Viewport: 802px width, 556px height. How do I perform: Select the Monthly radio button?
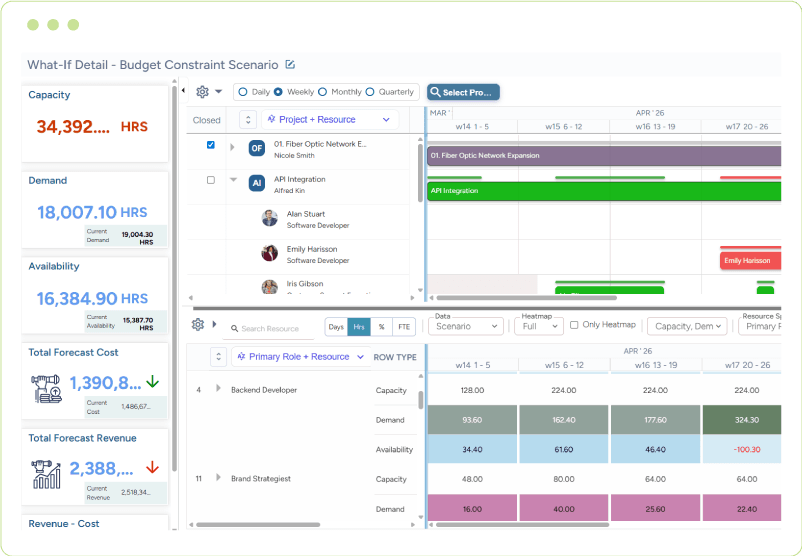click(322, 92)
